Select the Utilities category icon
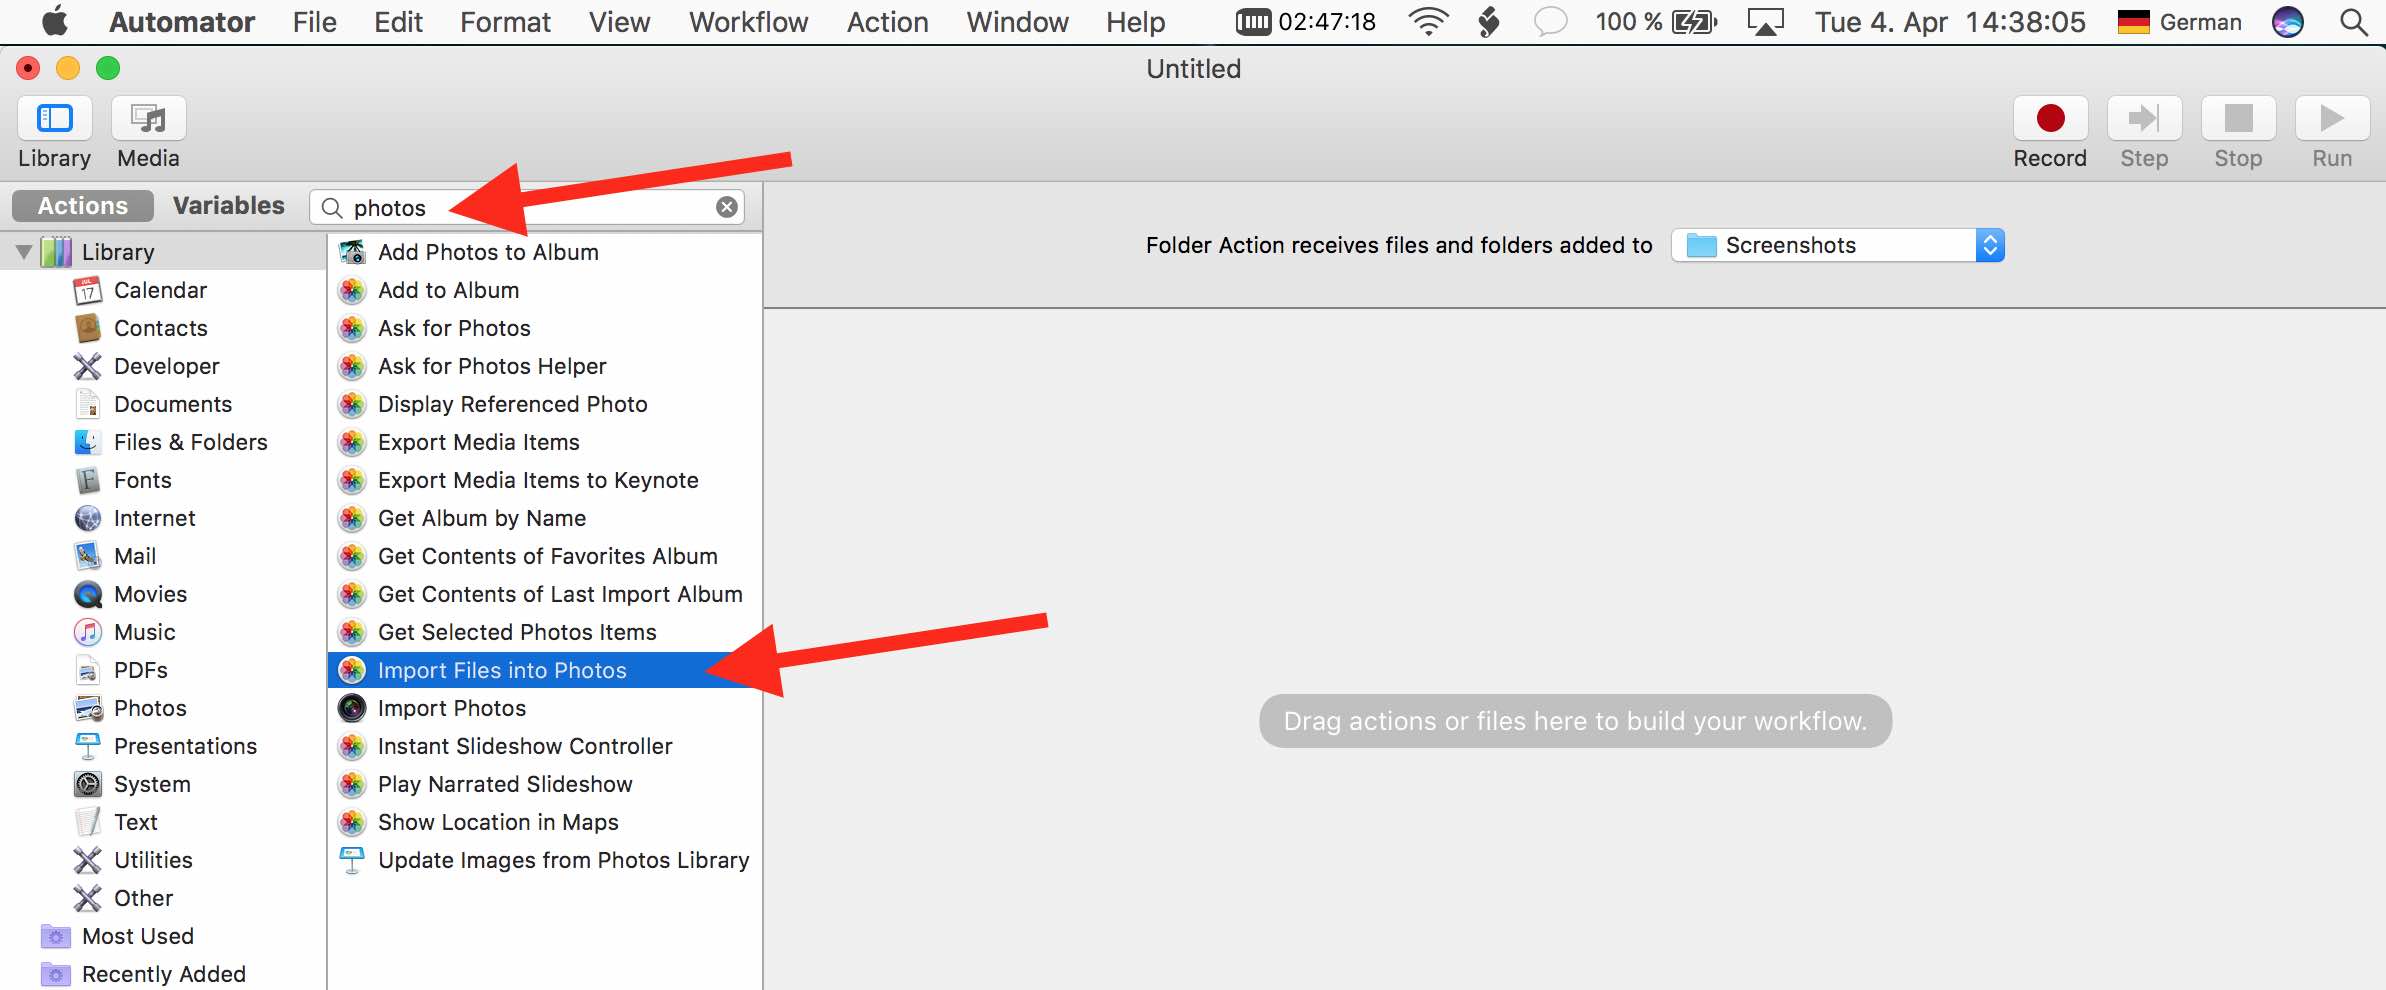The height and width of the screenshot is (990, 2386). pos(88,860)
